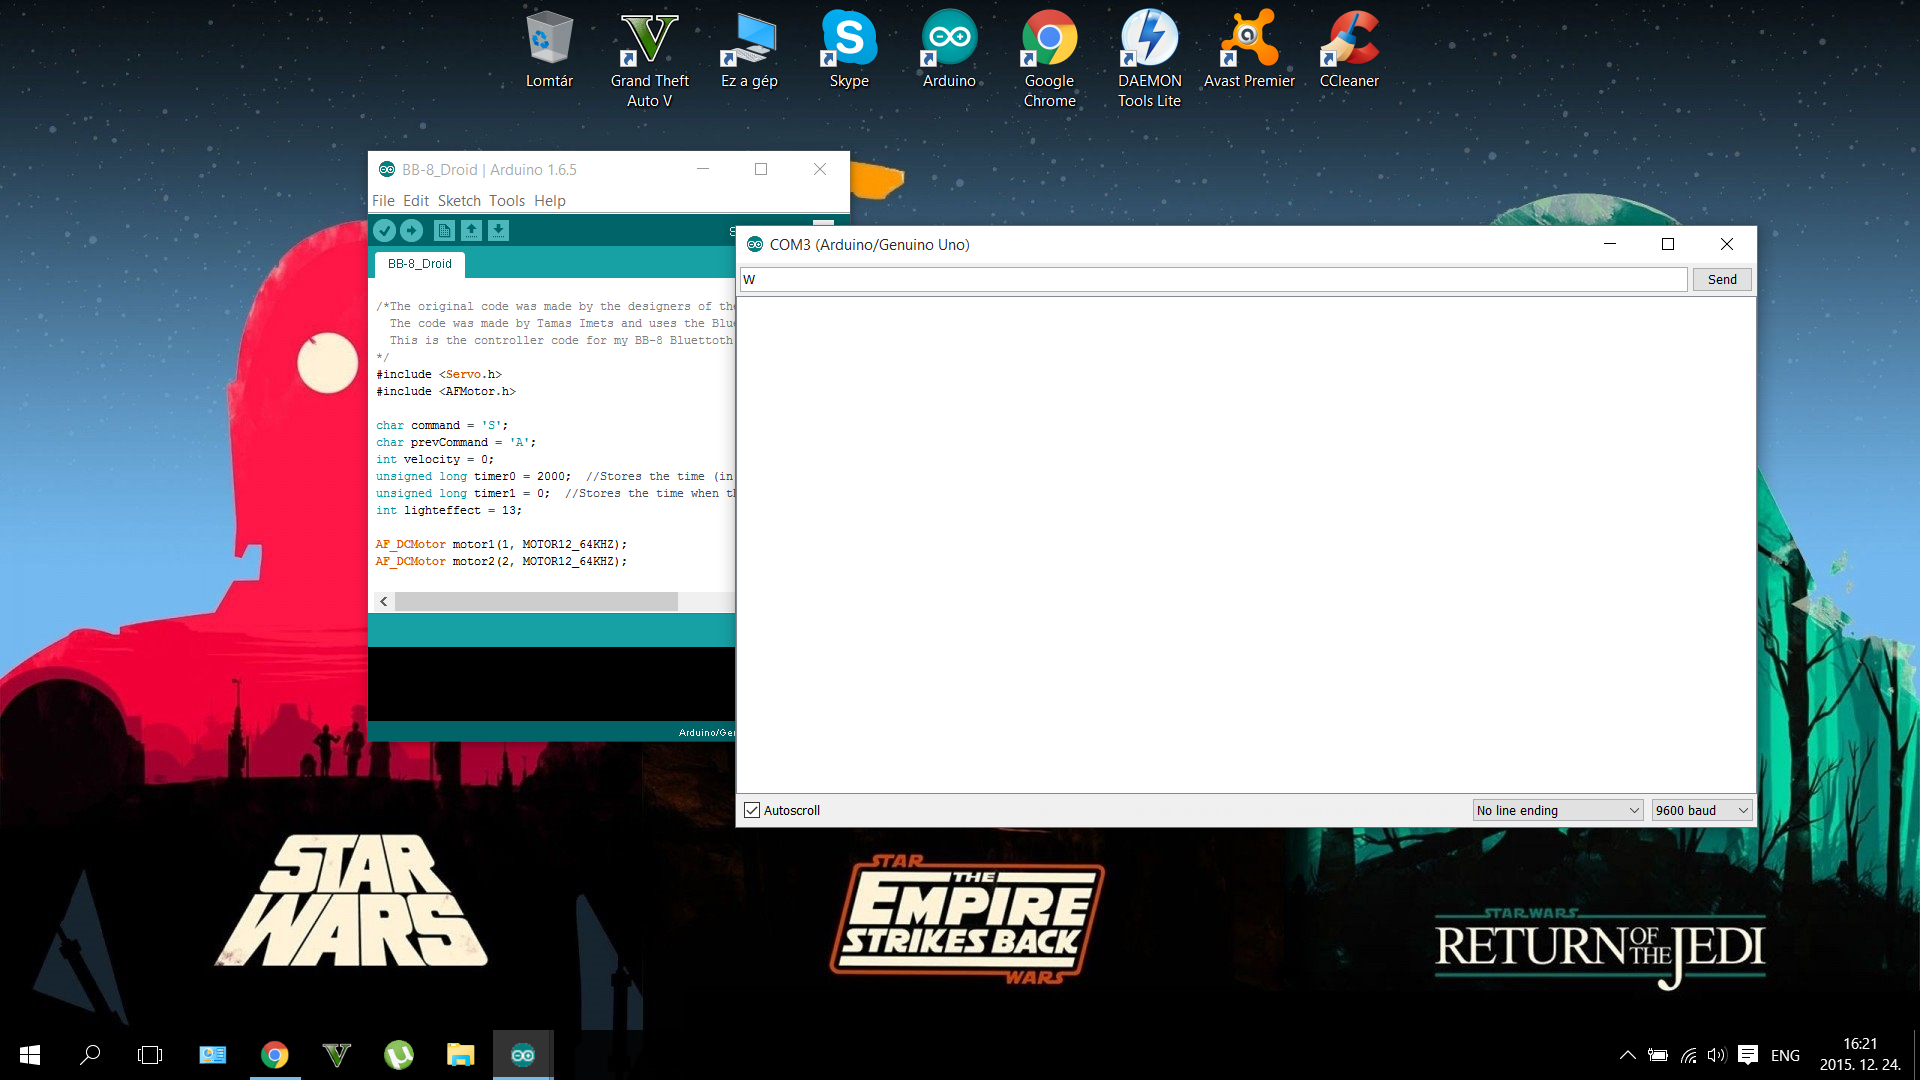This screenshot has width=1920, height=1080.
Task: Click the Save sketch icon
Action: pos(498,231)
